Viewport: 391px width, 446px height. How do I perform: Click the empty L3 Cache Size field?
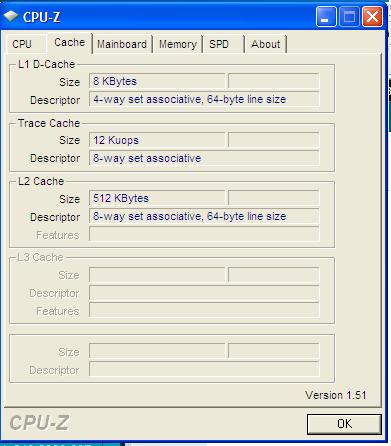157,275
